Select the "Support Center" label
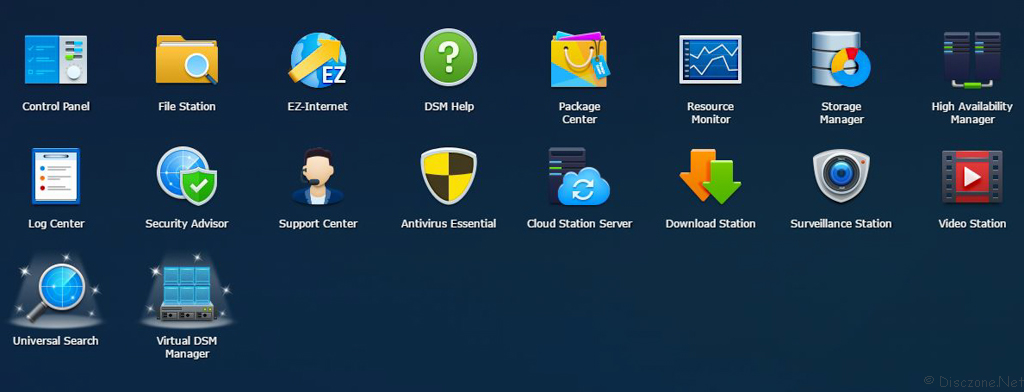 (318, 223)
